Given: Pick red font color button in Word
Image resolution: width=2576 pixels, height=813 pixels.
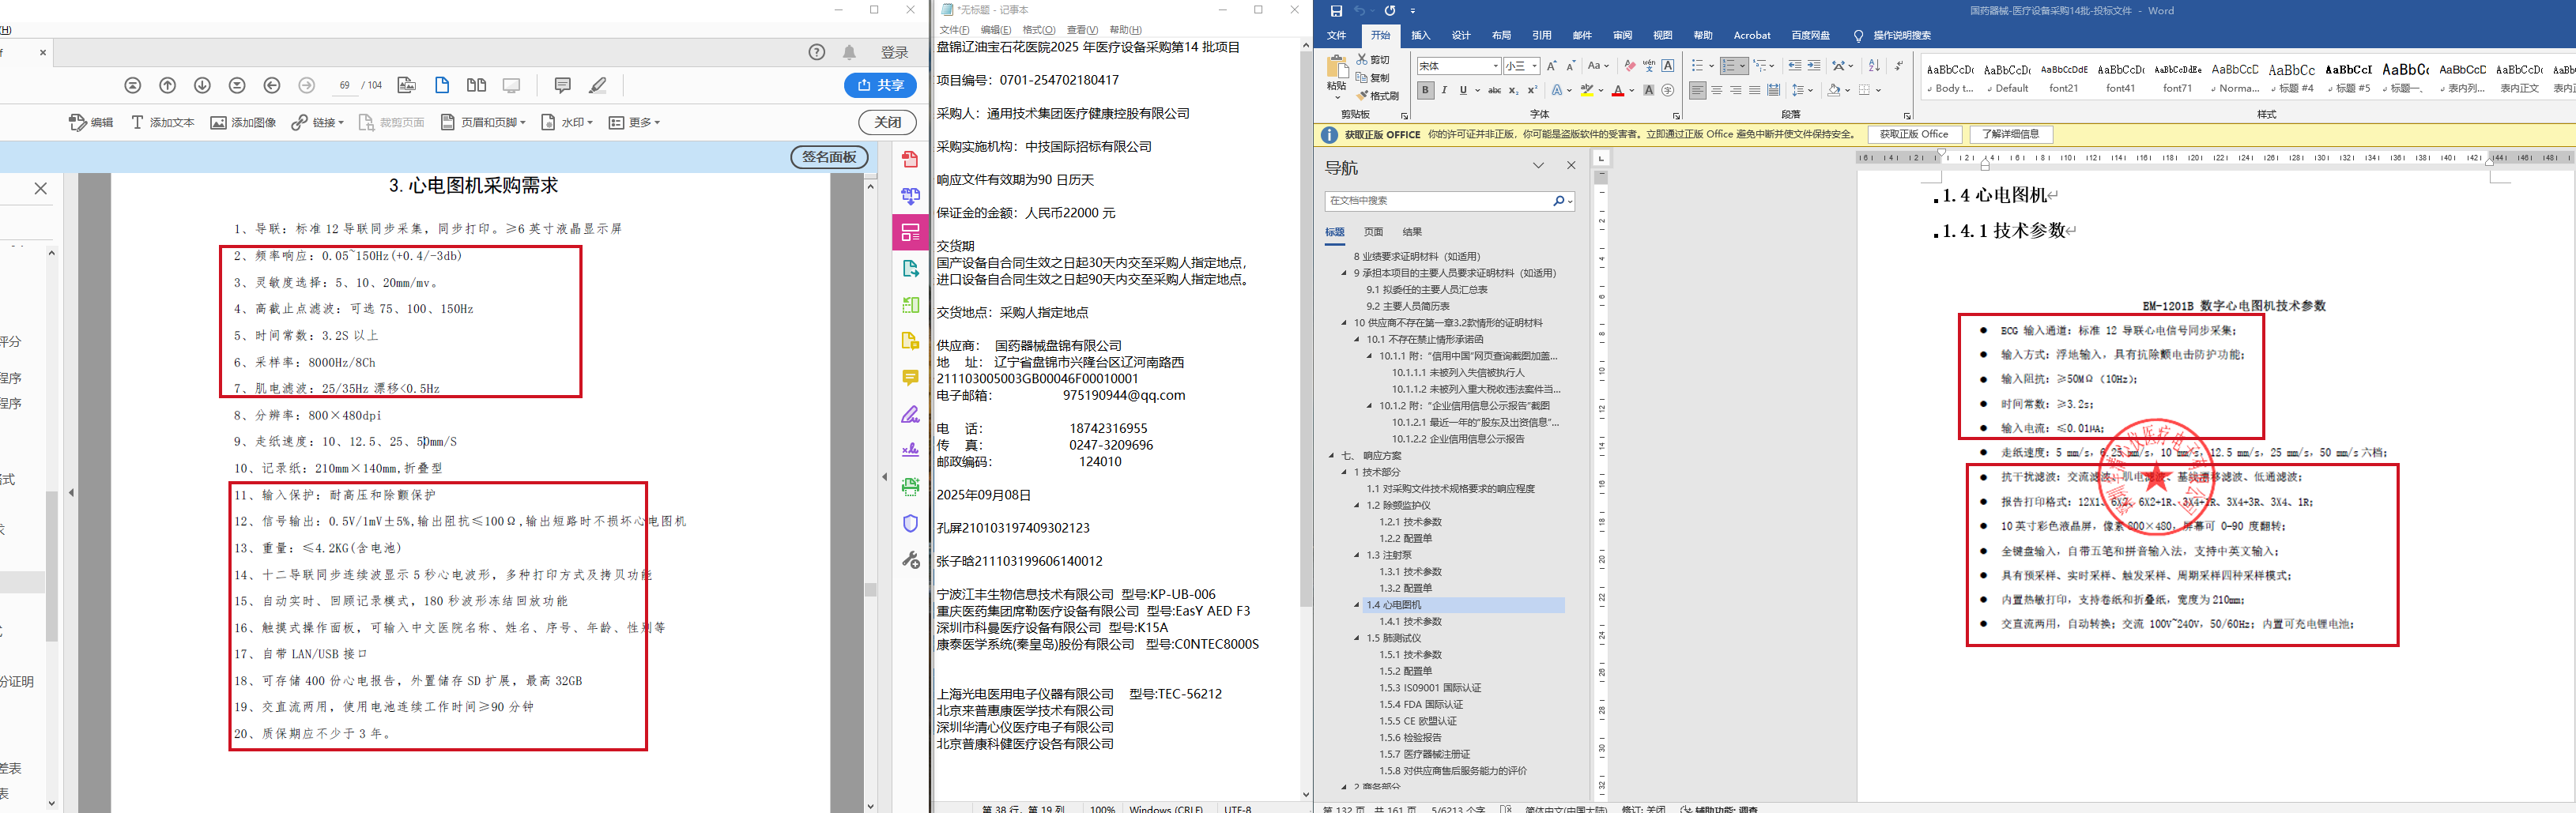Looking at the screenshot, I should pos(1617,91).
